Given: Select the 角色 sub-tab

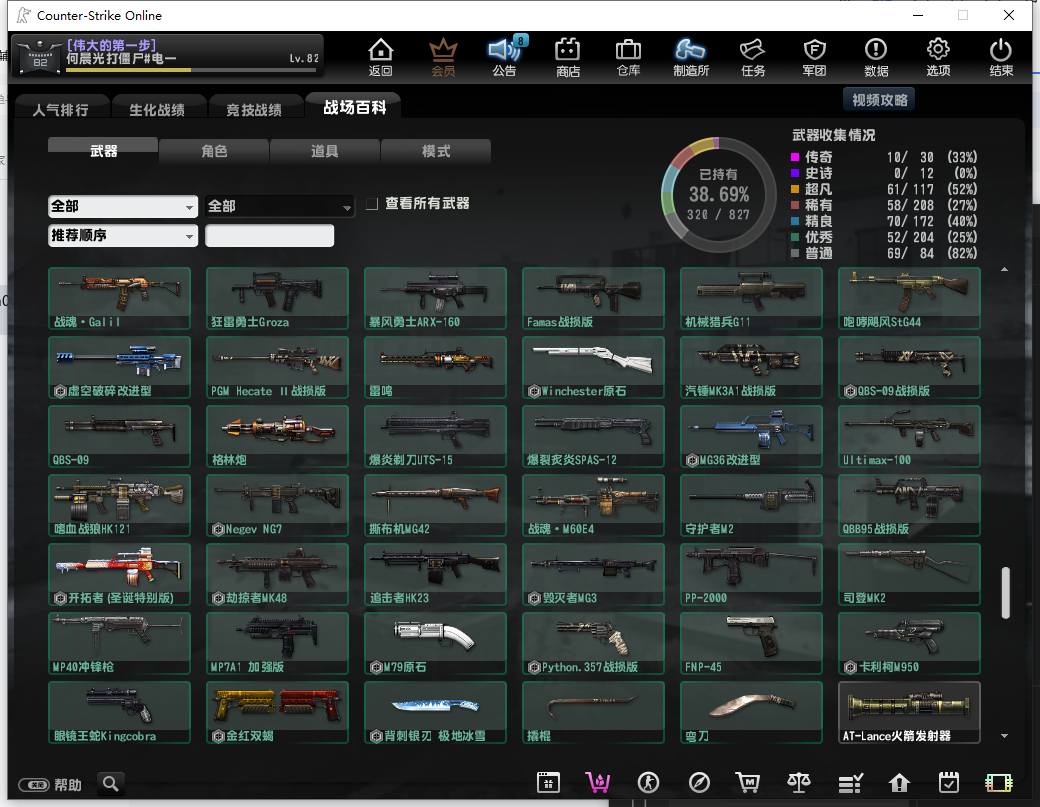Looking at the screenshot, I should [214, 151].
